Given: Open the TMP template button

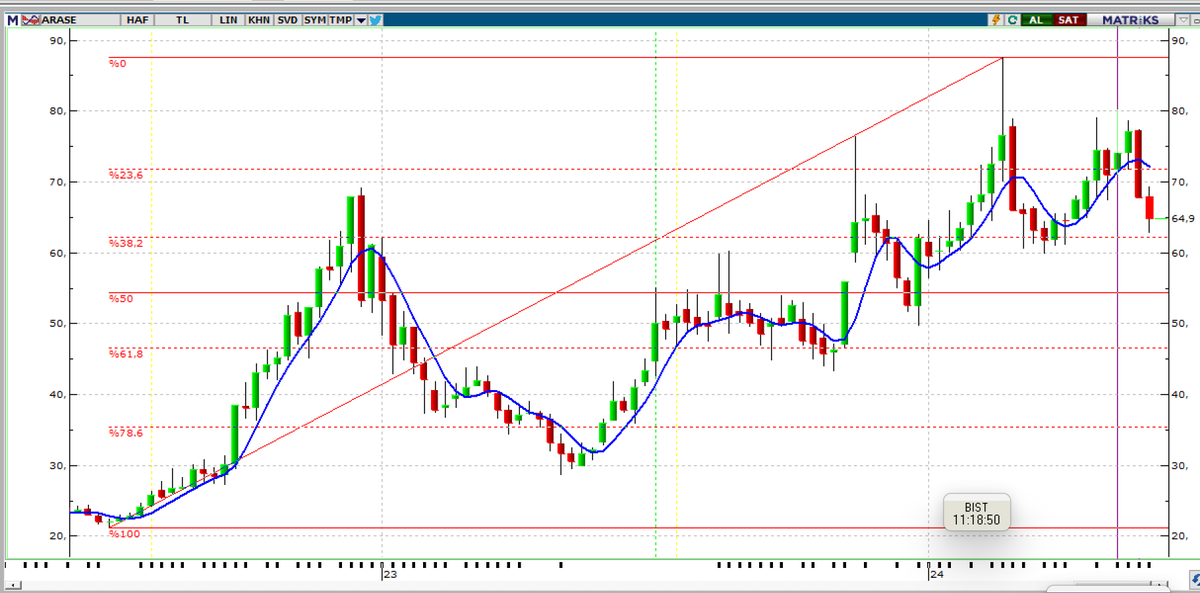Looking at the screenshot, I should click(x=341, y=20).
